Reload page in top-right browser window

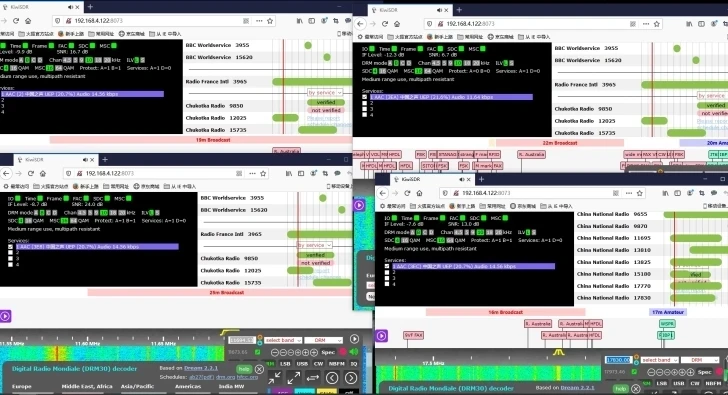coord(385,24)
